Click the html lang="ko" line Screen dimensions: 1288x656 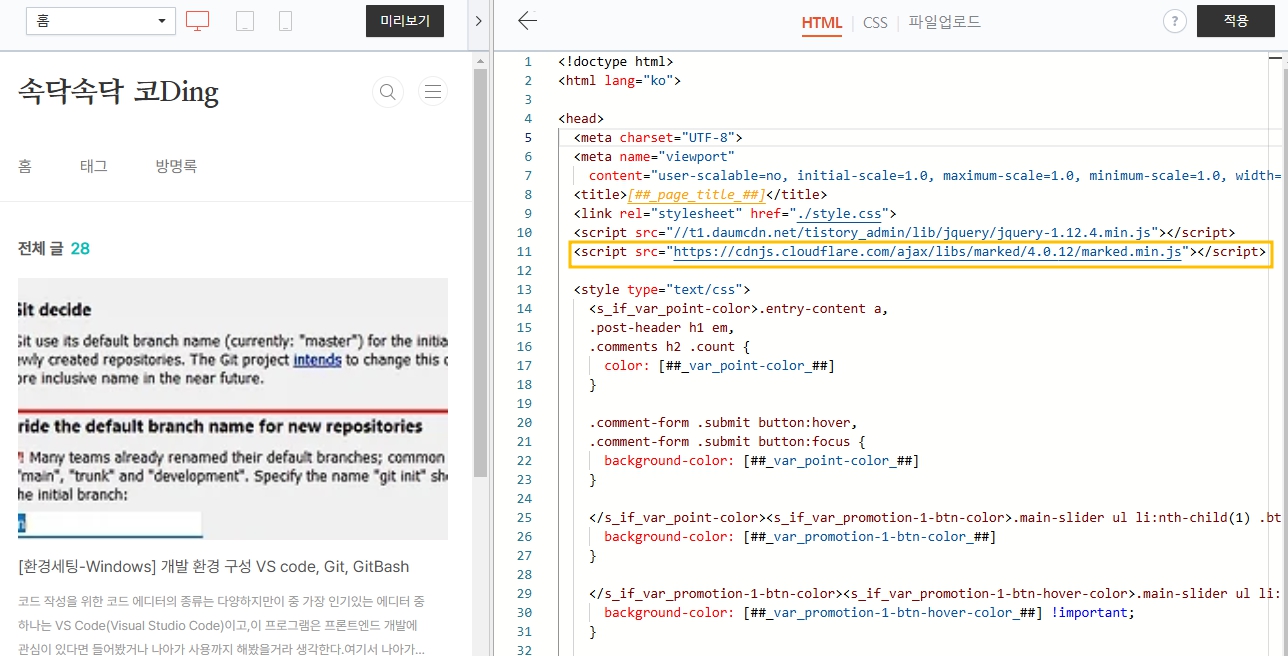pyautogui.click(x=619, y=81)
